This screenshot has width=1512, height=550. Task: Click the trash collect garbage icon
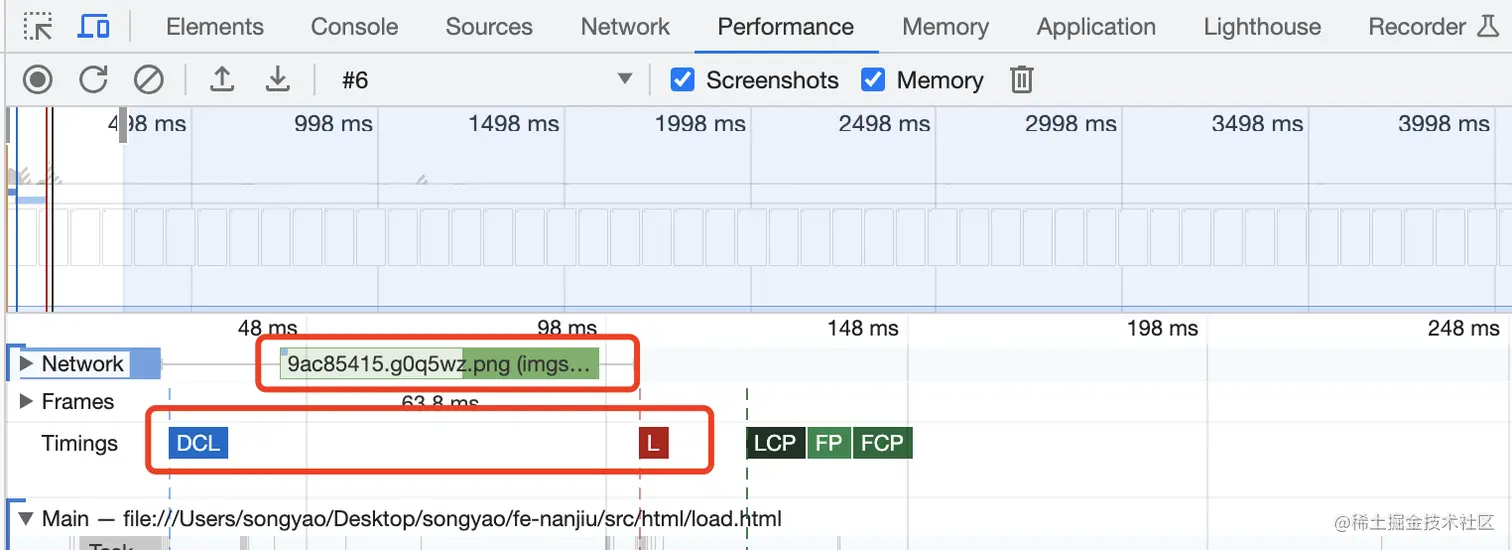1021,79
